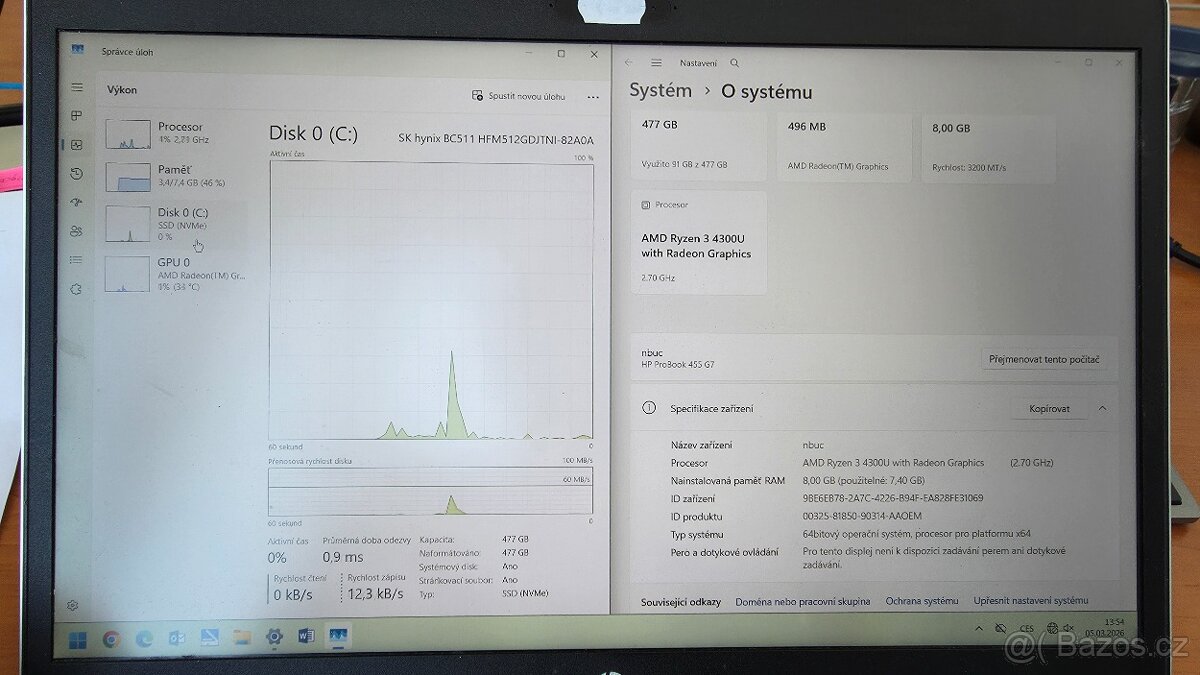Click the AMD Ryzen 3 4300U processor card
Screen dimensions: 1200x675
click(x=698, y=243)
